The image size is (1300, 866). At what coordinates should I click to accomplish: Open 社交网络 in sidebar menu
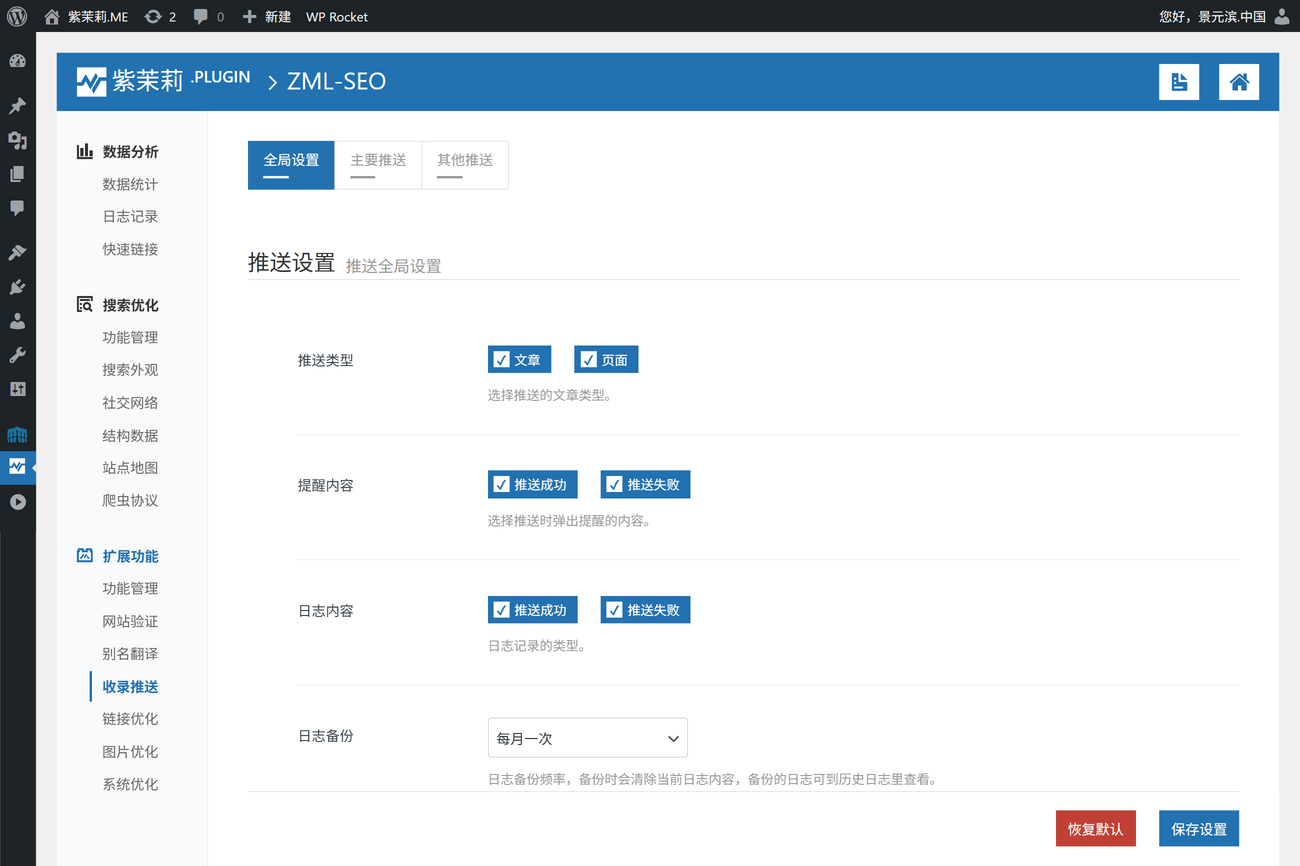click(130, 402)
